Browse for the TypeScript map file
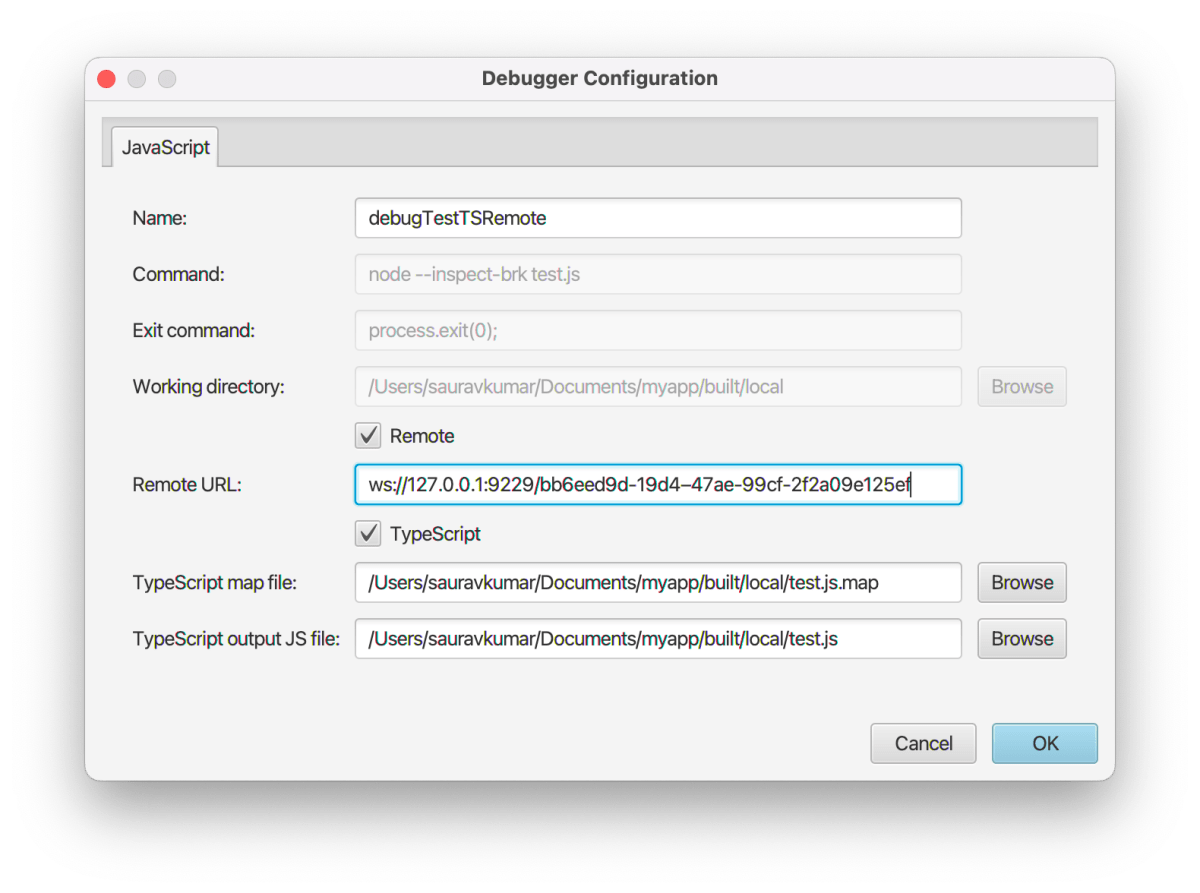The image size is (1200, 893). click(1022, 582)
